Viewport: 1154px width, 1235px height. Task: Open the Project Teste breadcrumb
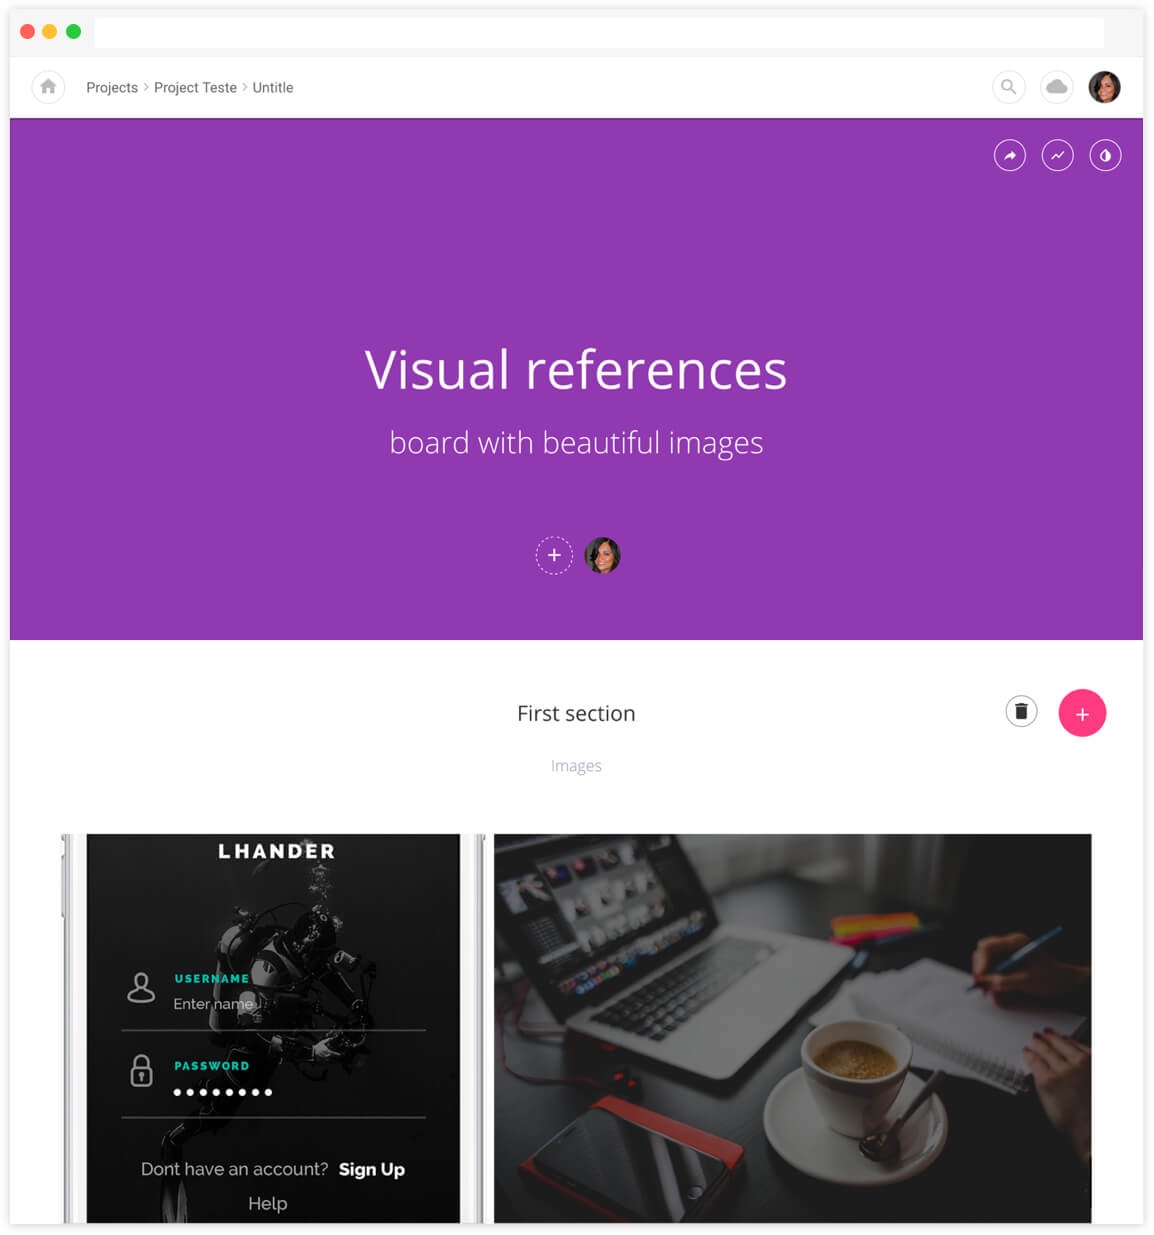click(x=195, y=88)
